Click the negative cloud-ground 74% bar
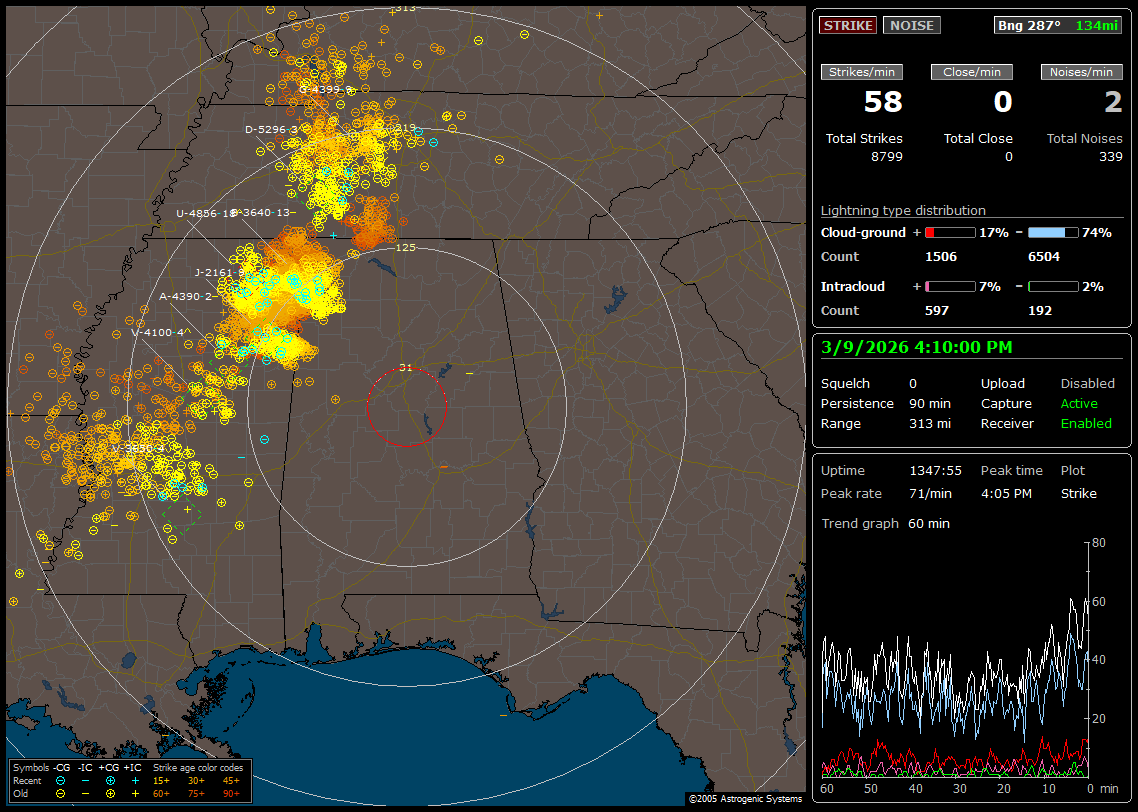The width and height of the screenshot is (1138, 812). click(x=1053, y=232)
